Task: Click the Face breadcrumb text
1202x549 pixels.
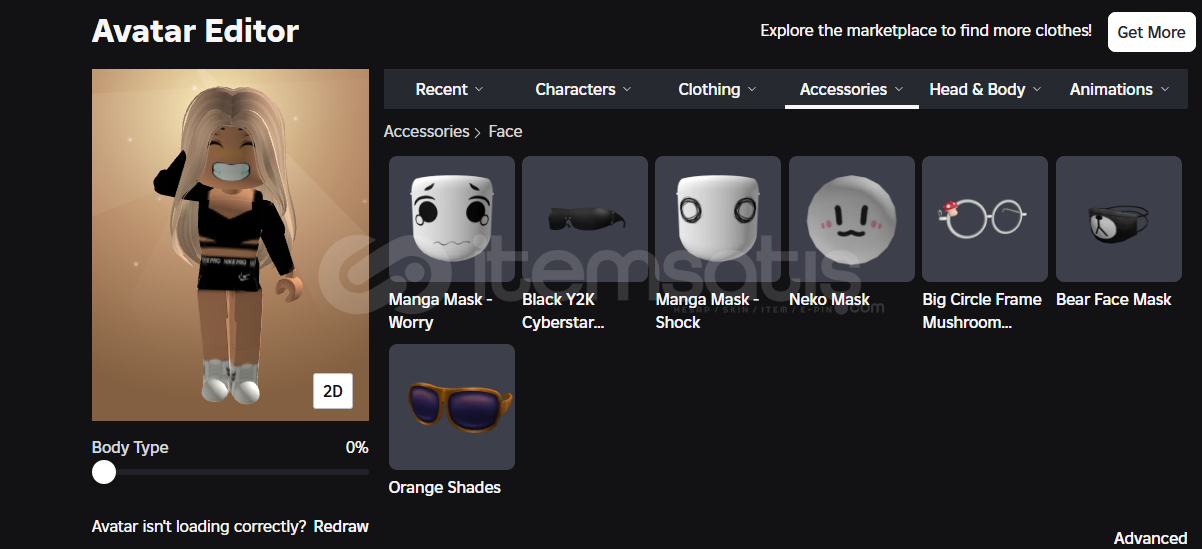Action: (505, 131)
